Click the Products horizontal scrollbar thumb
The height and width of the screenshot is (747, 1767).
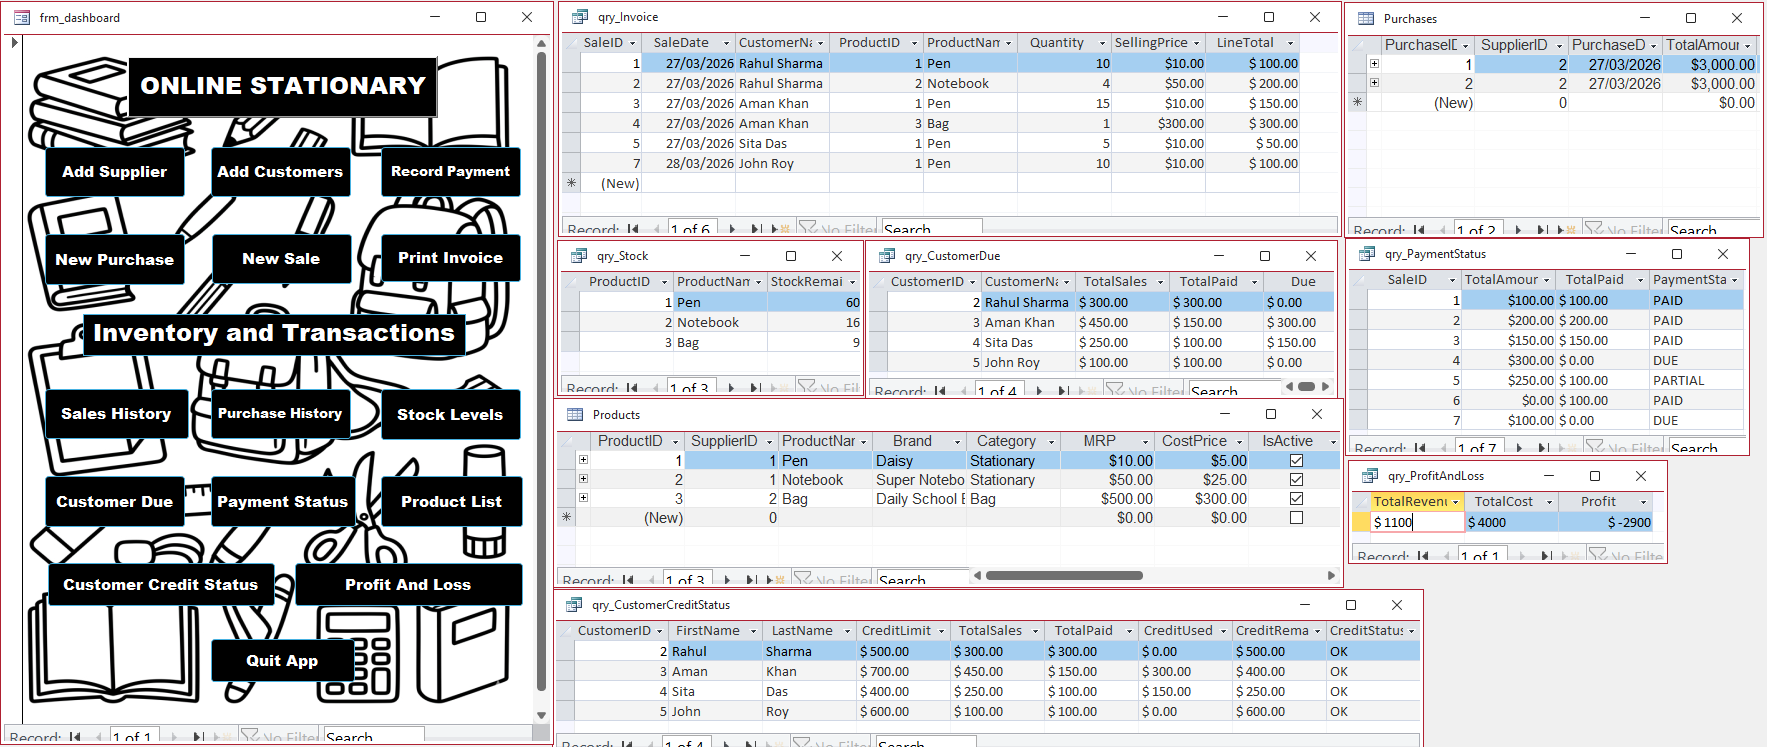[1064, 575]
